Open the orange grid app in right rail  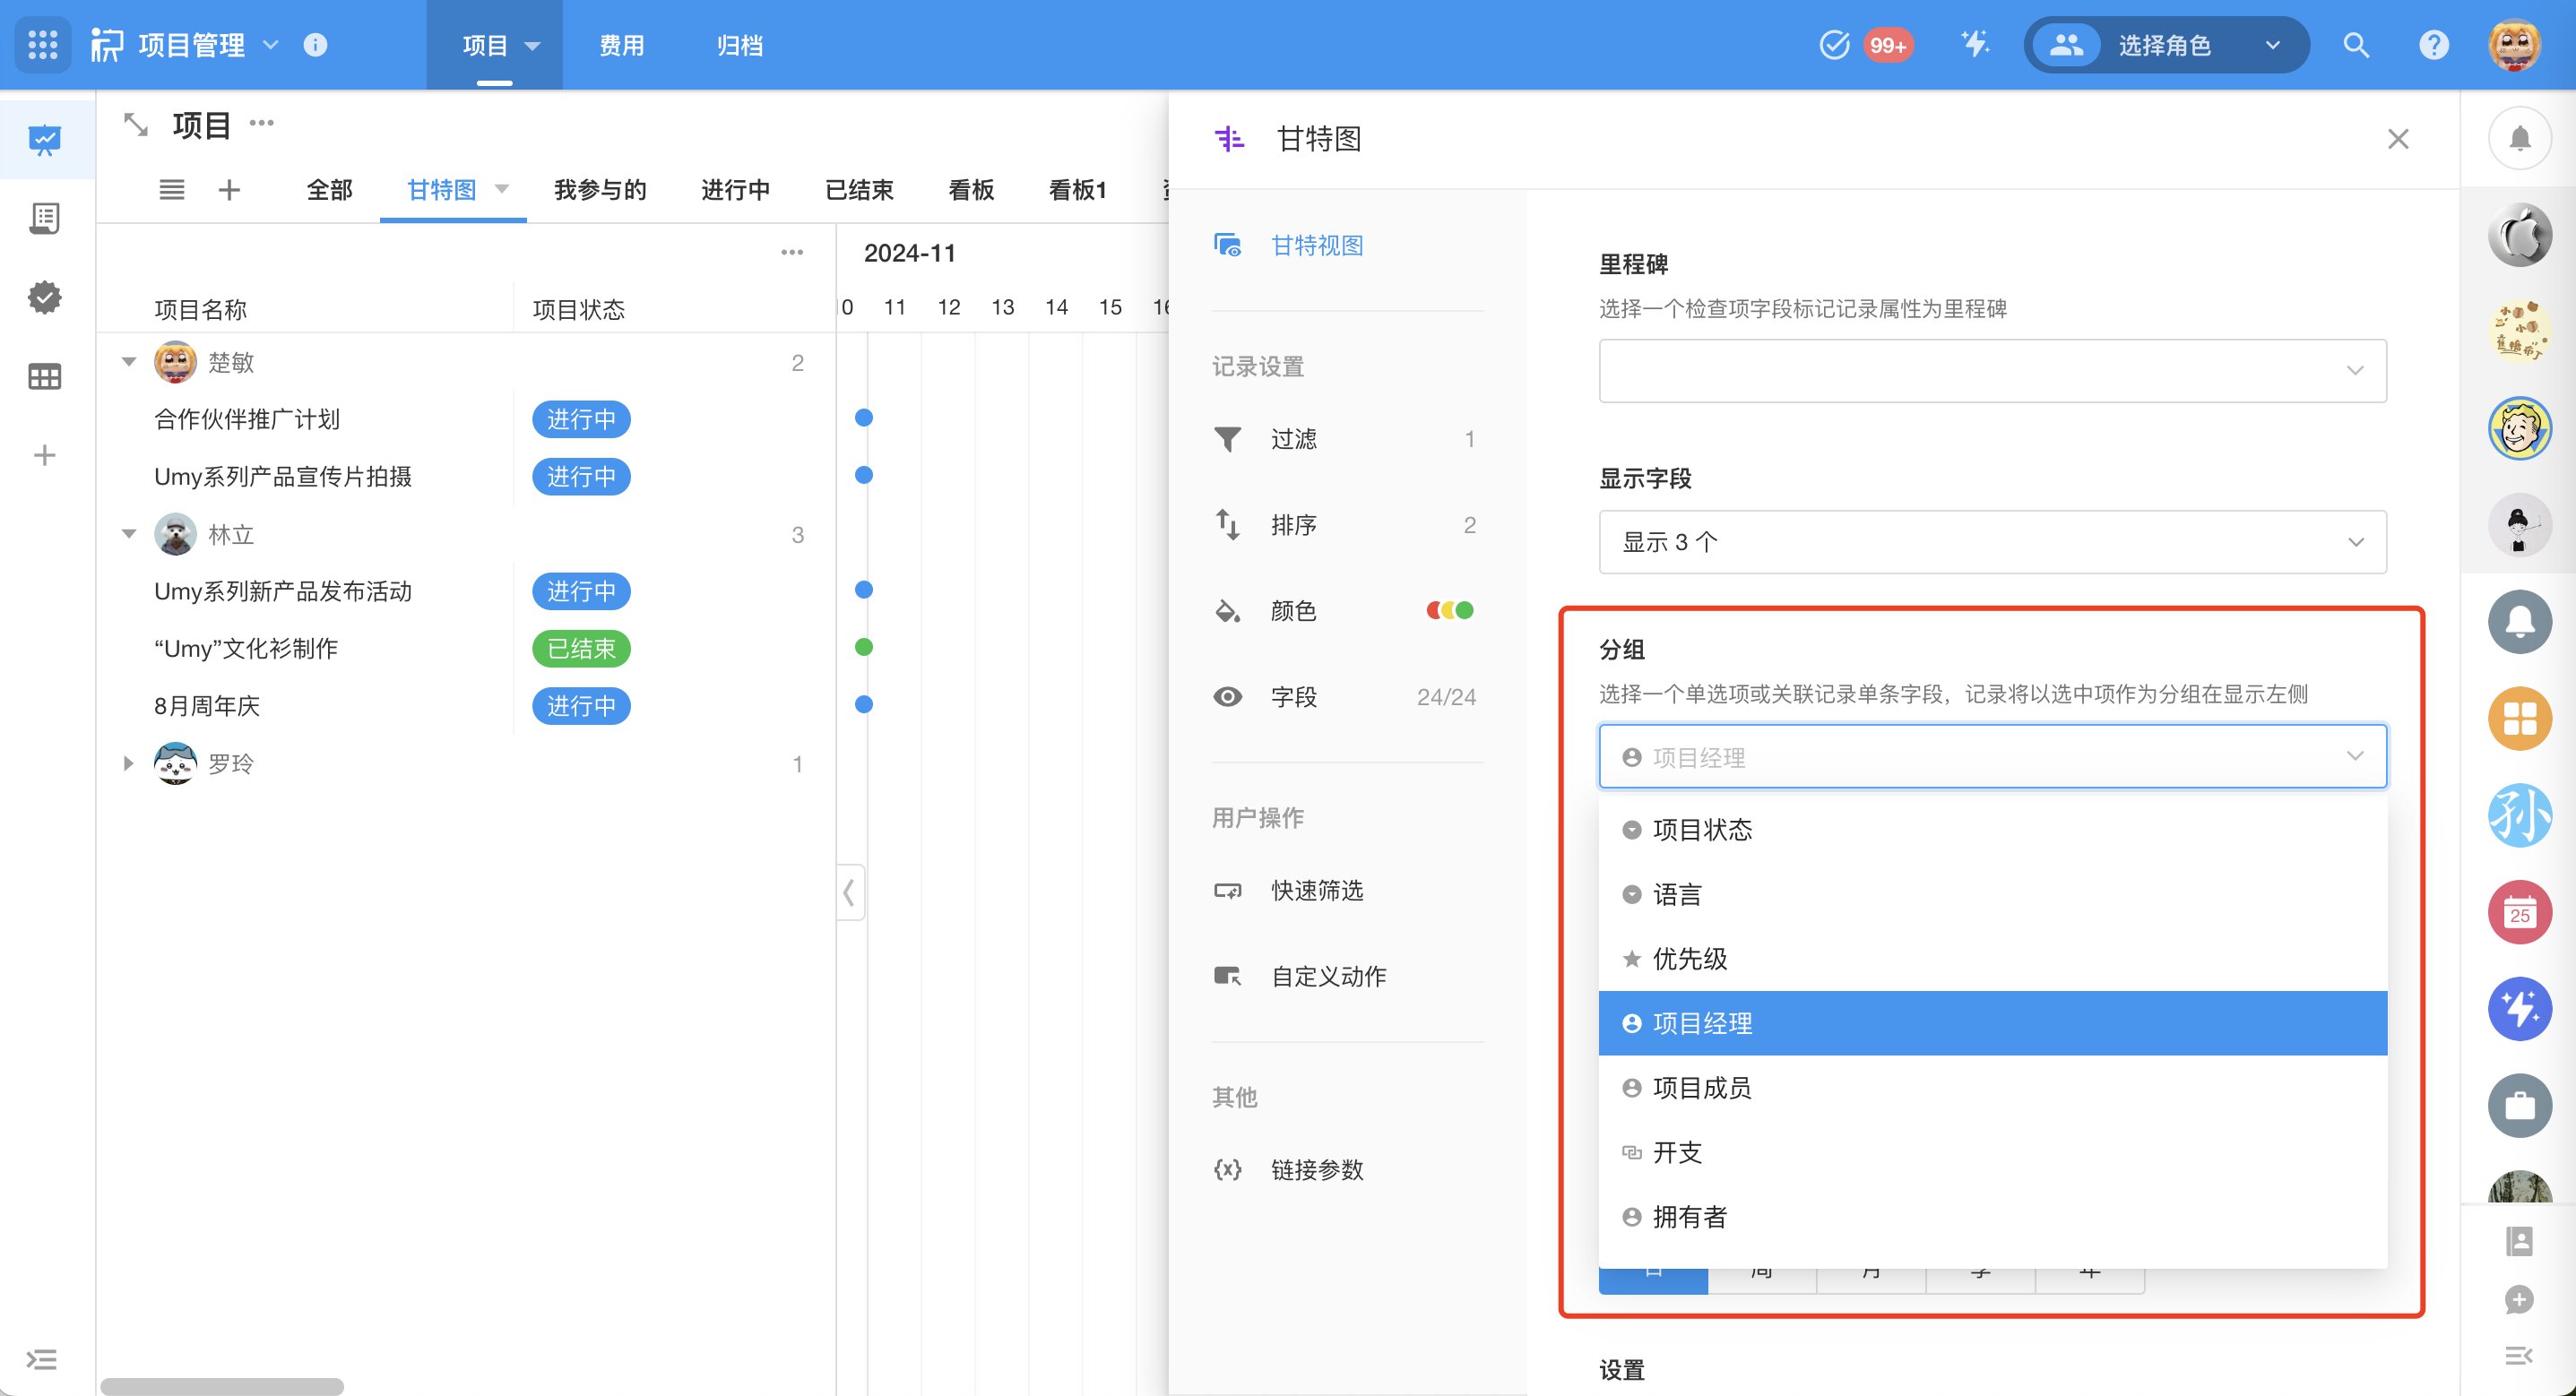click(x=2519, y=718)
